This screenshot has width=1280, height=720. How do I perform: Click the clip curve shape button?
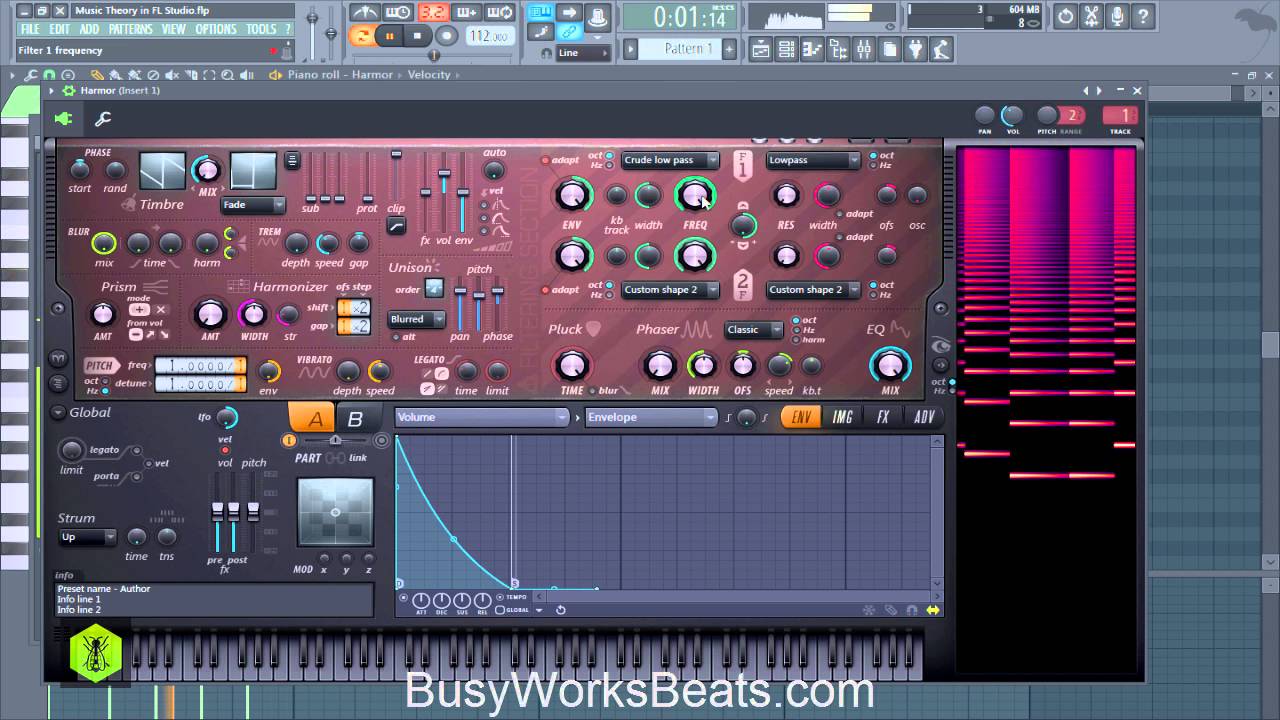coord(396,228)
